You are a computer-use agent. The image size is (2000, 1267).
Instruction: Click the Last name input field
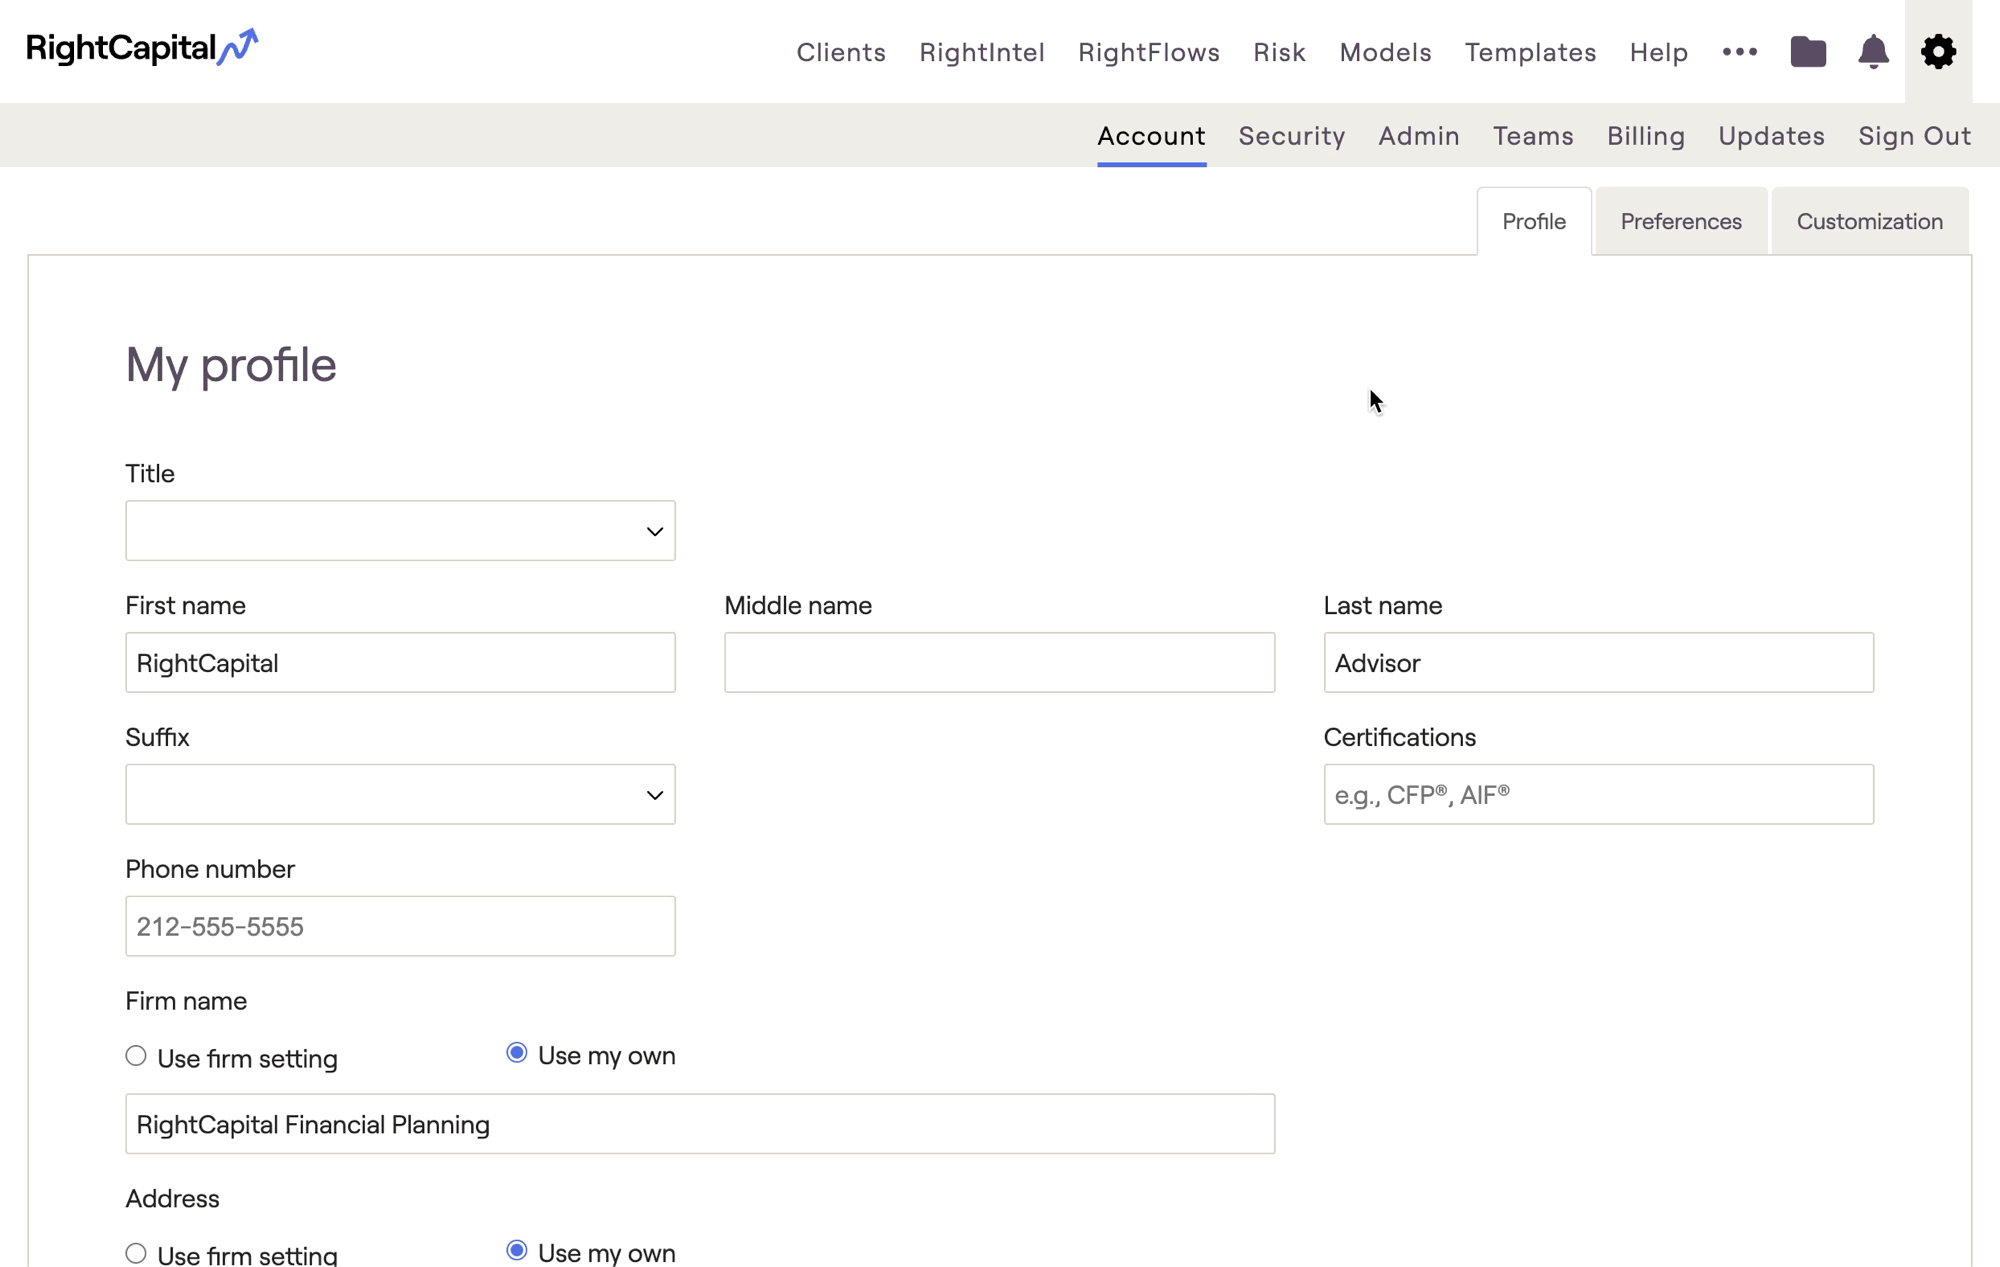(x=1598, y=663)
